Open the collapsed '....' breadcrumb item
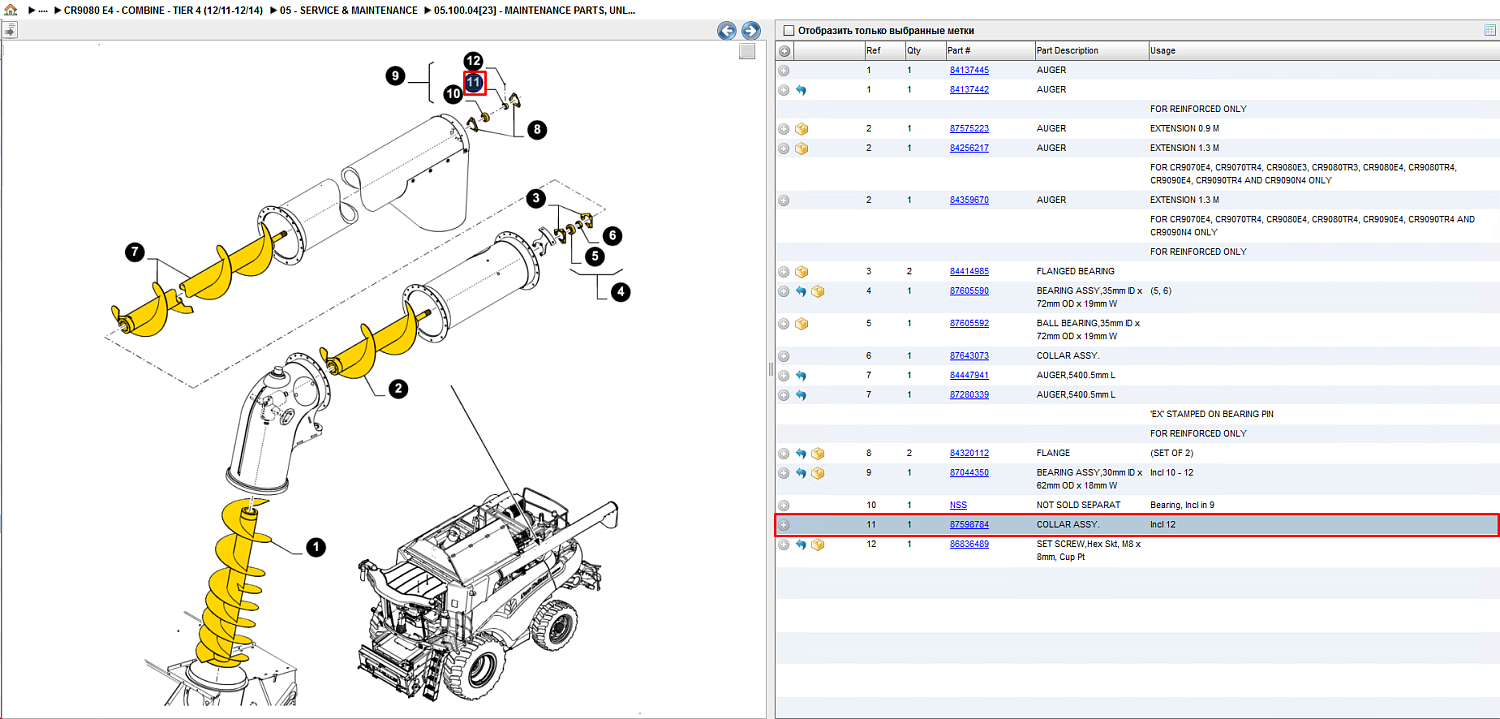 [43, 10]
